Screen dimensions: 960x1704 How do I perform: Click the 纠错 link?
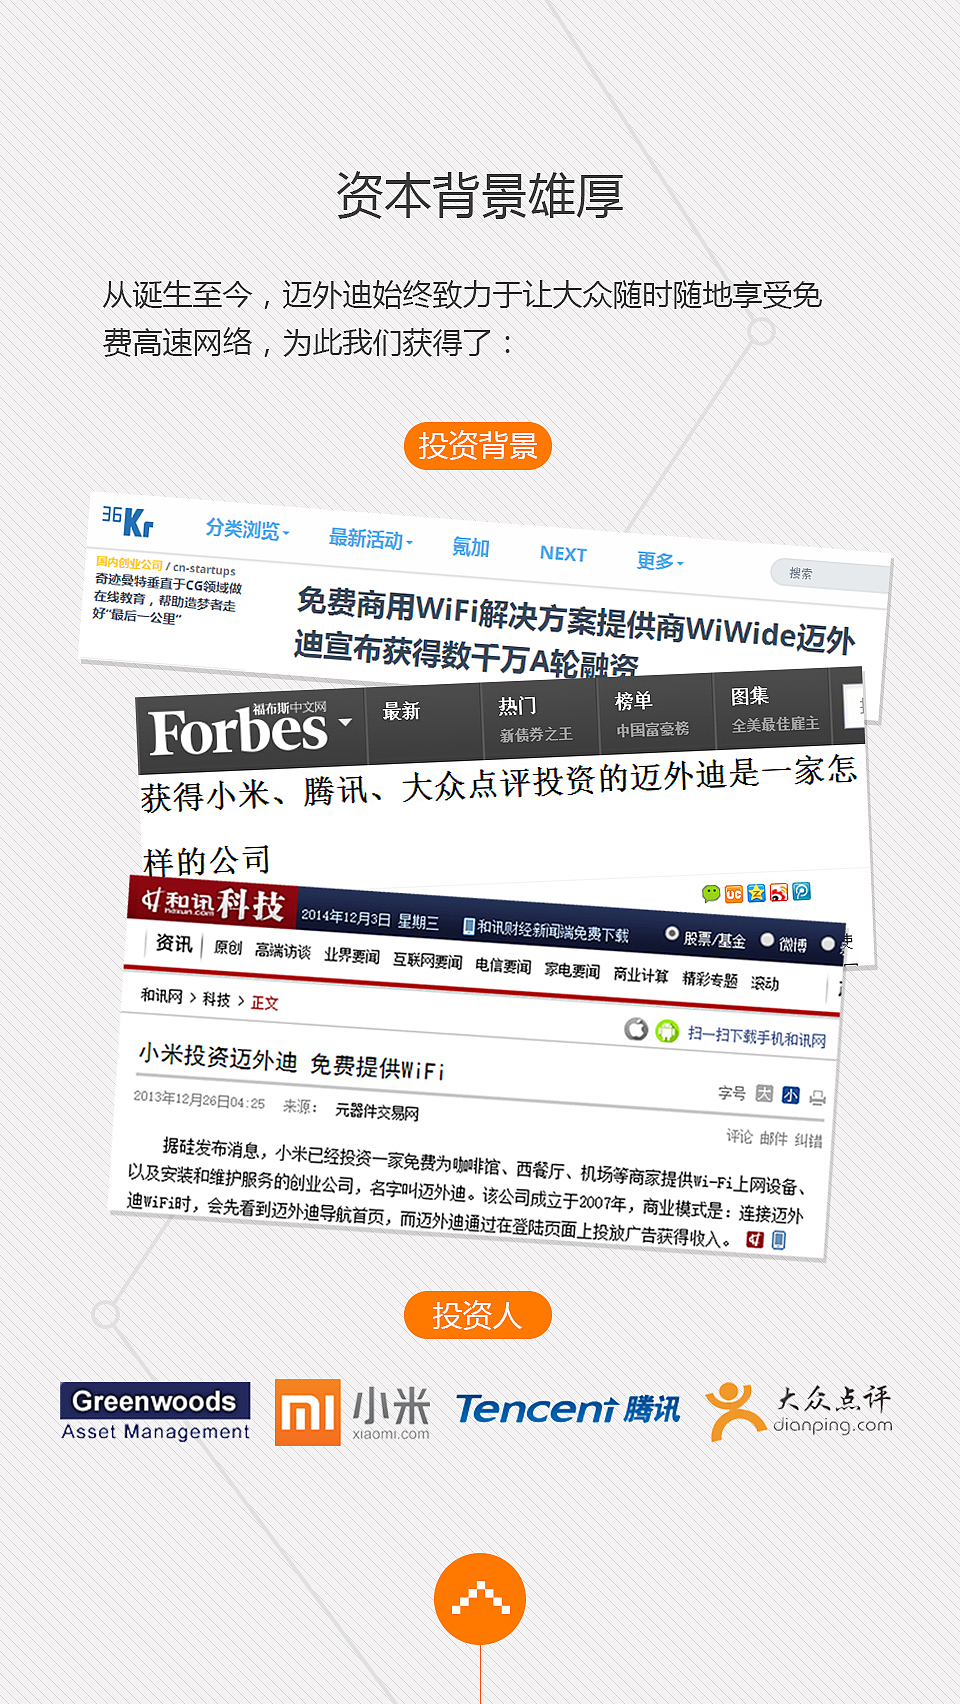point(808,1140)
